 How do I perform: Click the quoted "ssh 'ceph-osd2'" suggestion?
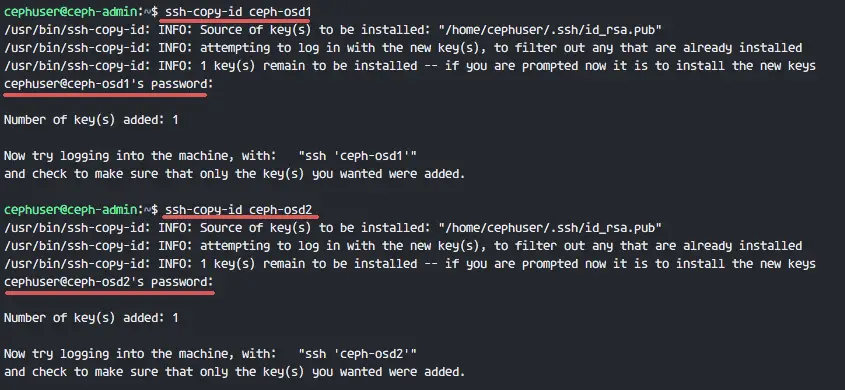[357, 354]
